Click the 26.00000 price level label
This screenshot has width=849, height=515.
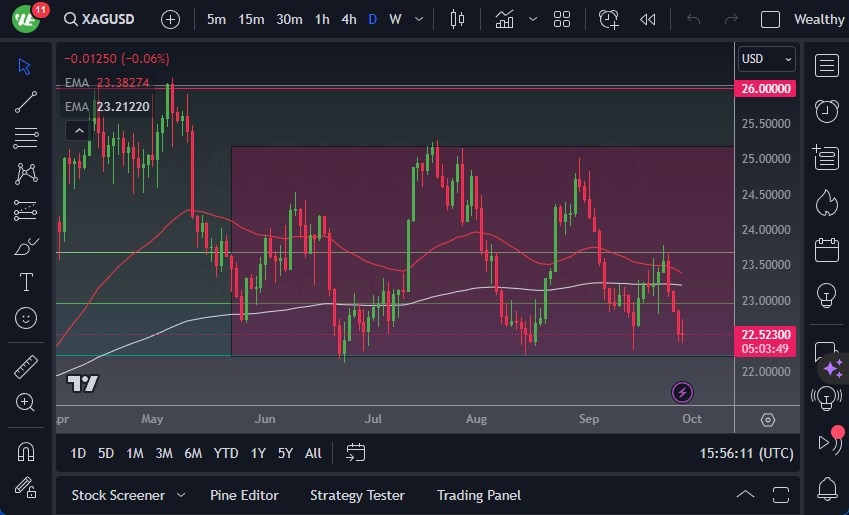(x=766, y=89)
